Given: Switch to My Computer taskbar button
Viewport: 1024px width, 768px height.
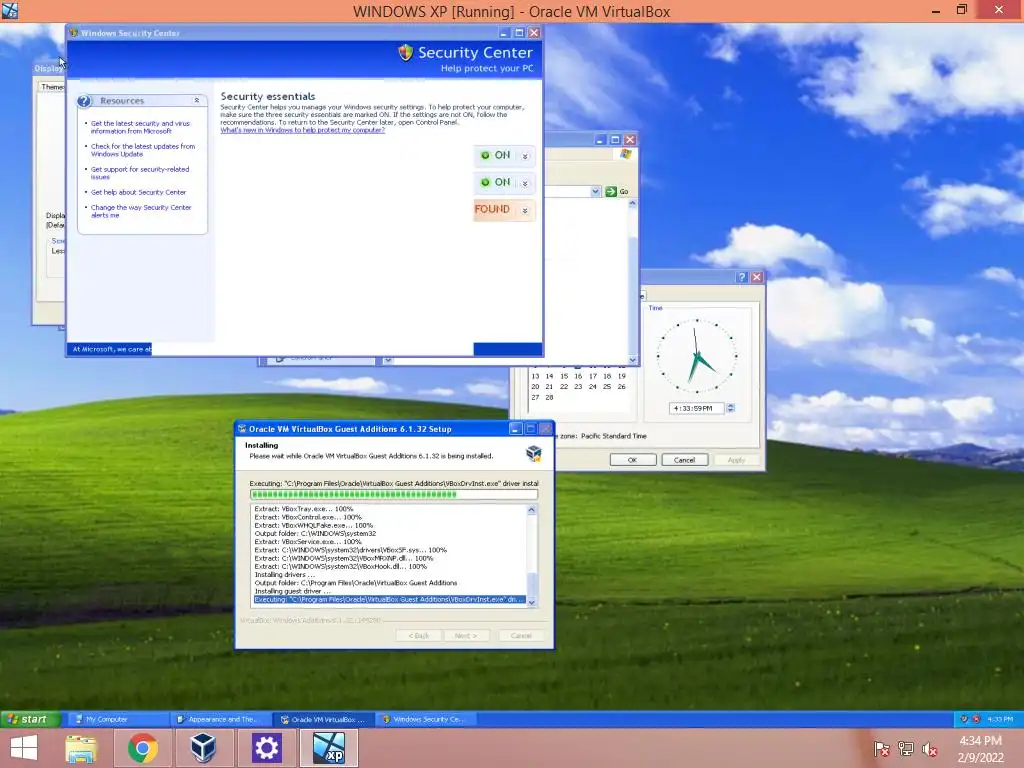Looking at the screenshot, I should 118,719.
